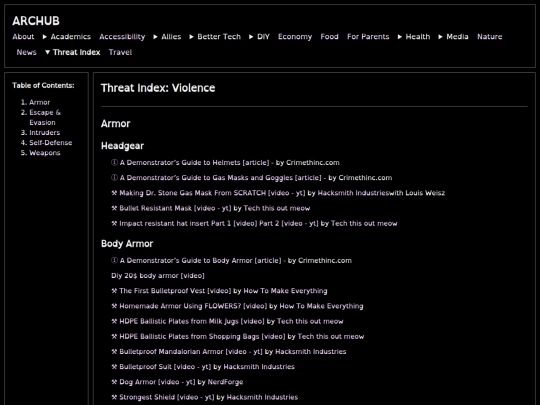
Task: Go to Accessibility section
Action: [x=122, y=37]
